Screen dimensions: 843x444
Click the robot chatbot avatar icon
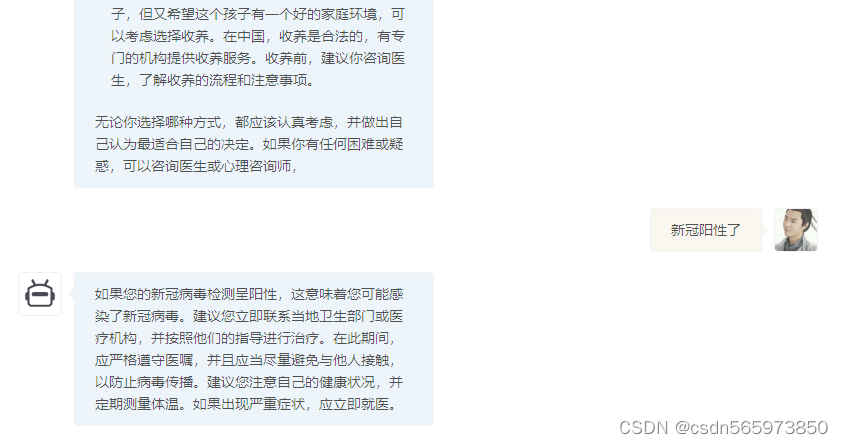[40, 294]
